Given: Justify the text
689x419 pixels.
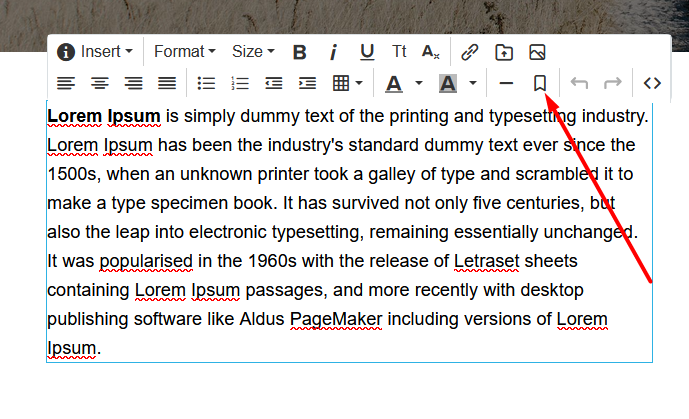Looking at the screenshot, I should click(167, 83).
